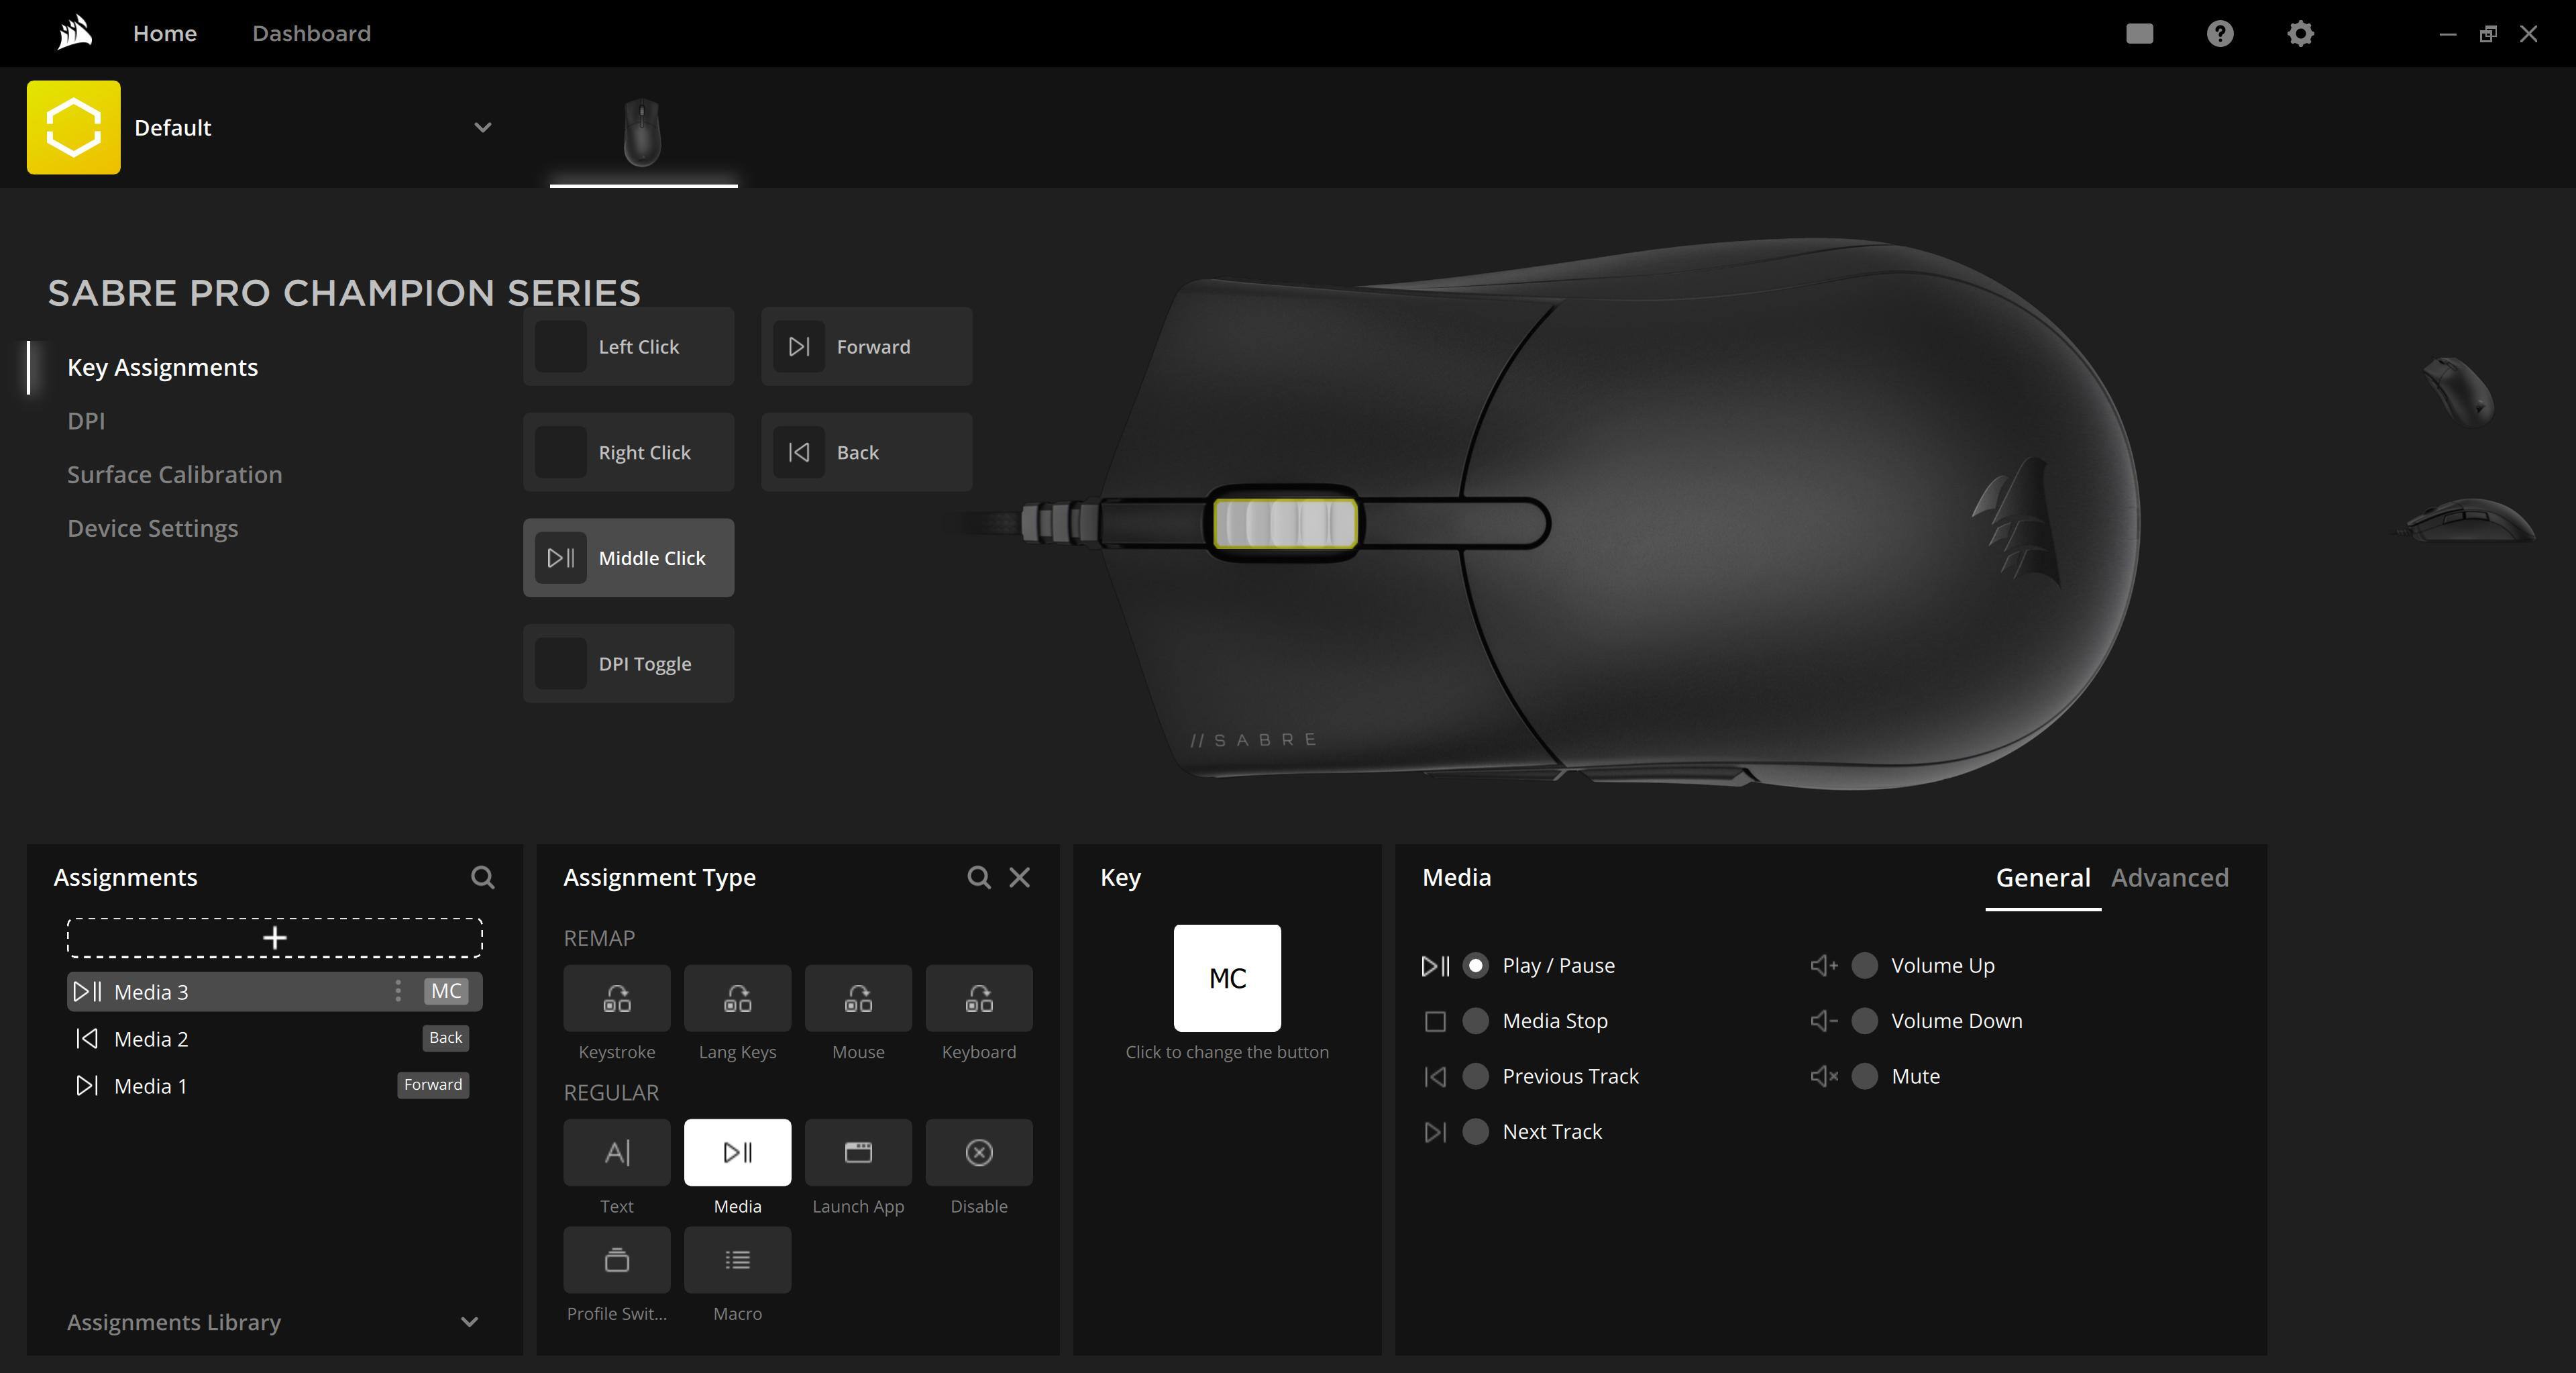Choose the Launch App assignment type
This screenshot has height=1373, width=2576.
[x=858, y=1152]
